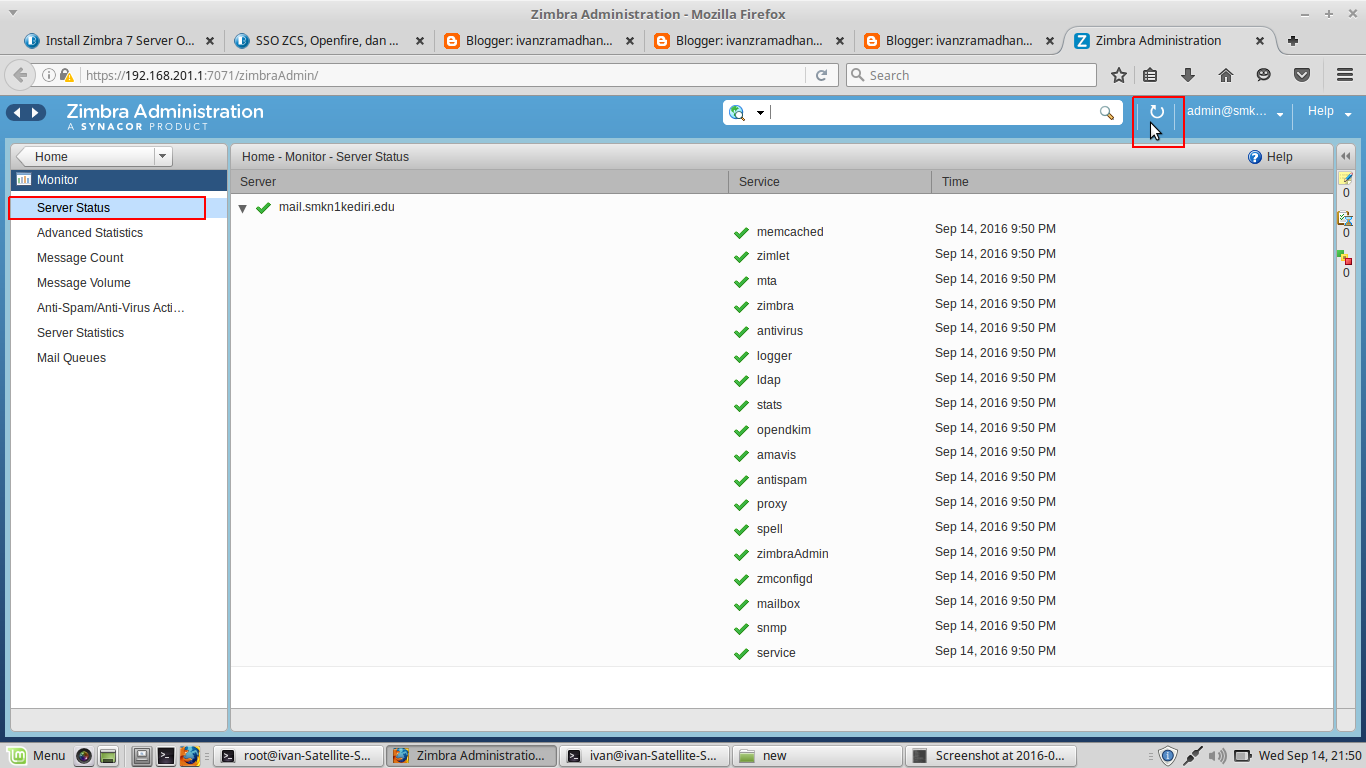Image resolution: width=1366 pixels, height=768 pixels.
Task: Sort by Service column header
Action: click(x=830, y=182)
